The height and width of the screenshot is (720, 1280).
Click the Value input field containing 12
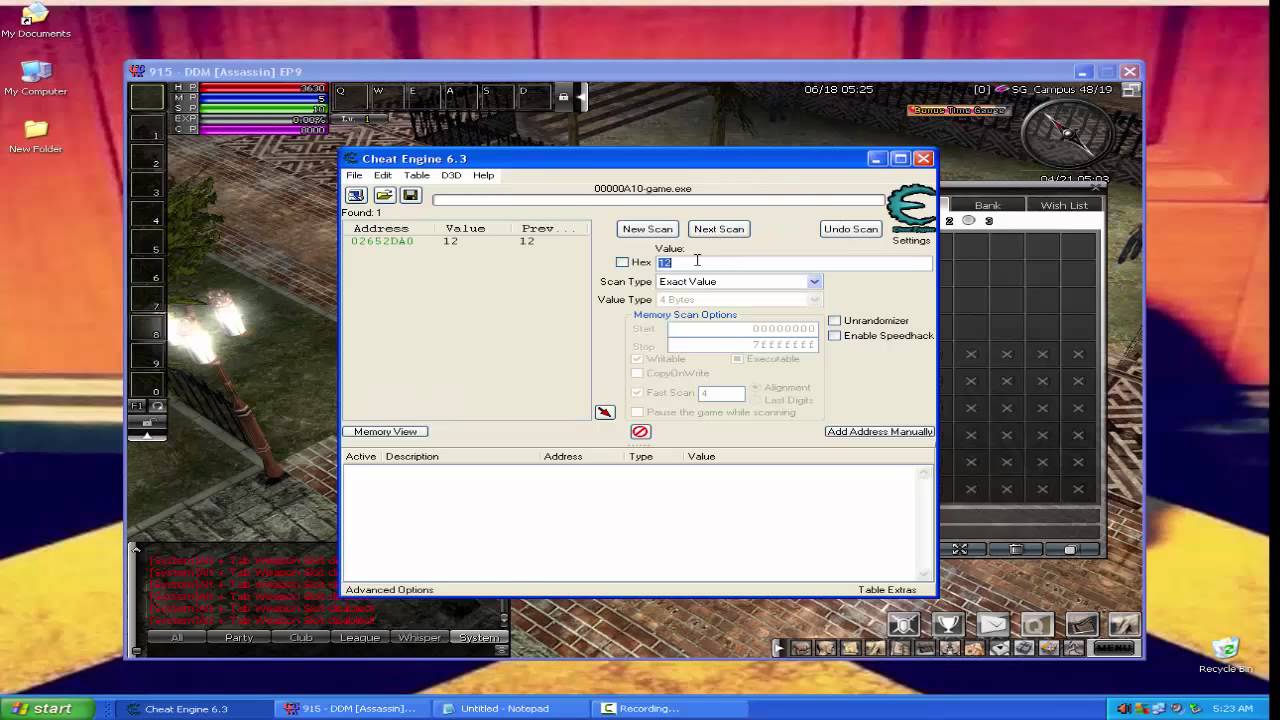pyautogui.click(x=794, y=262)
